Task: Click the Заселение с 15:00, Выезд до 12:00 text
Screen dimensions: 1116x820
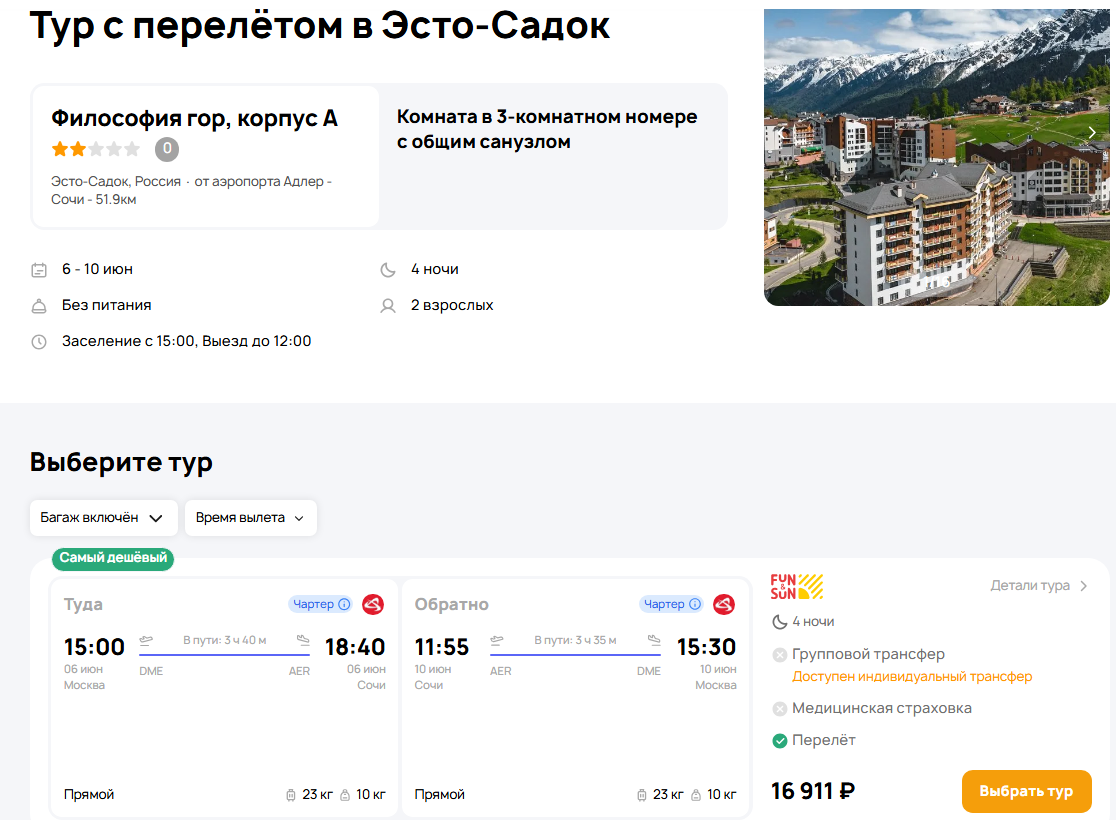Action: (186, 341)
